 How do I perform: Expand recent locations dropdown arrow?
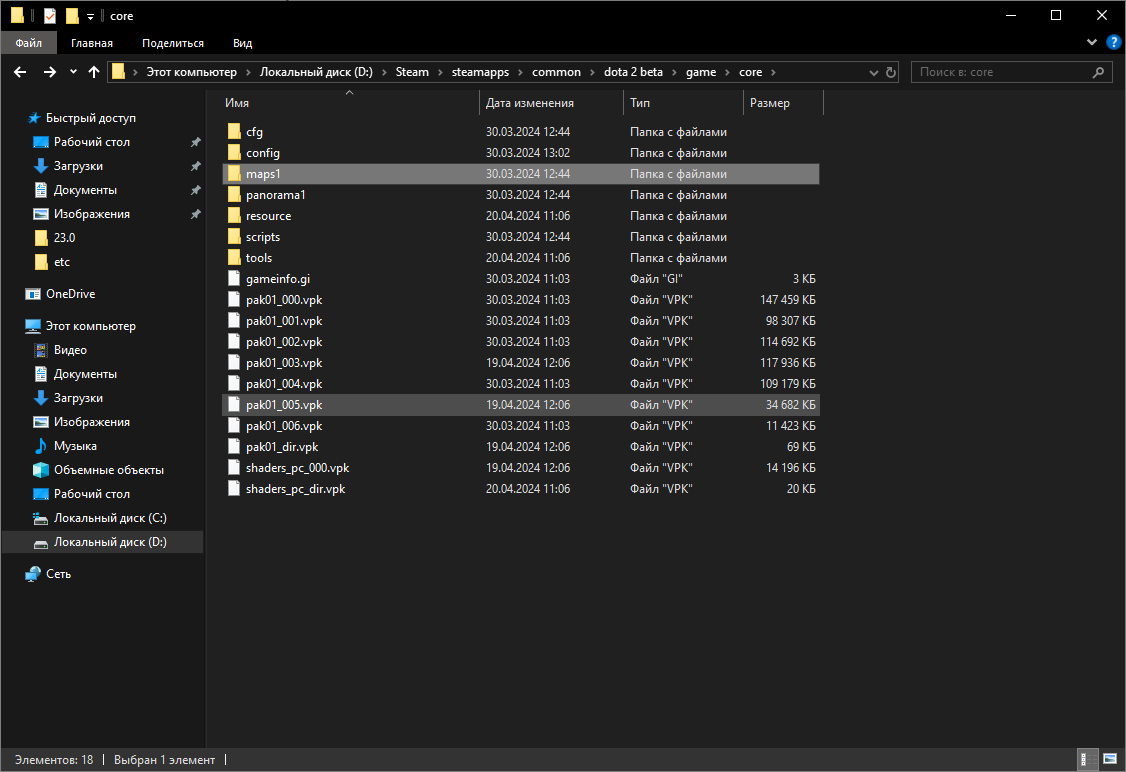coord(73,72)
